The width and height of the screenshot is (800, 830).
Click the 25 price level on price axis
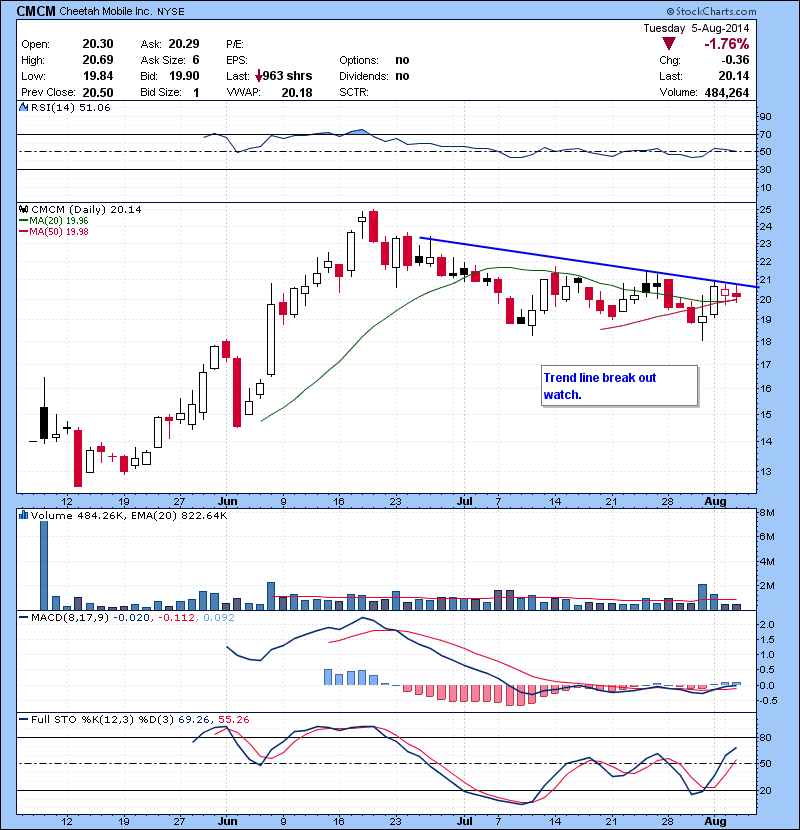[x=766, y=210]
